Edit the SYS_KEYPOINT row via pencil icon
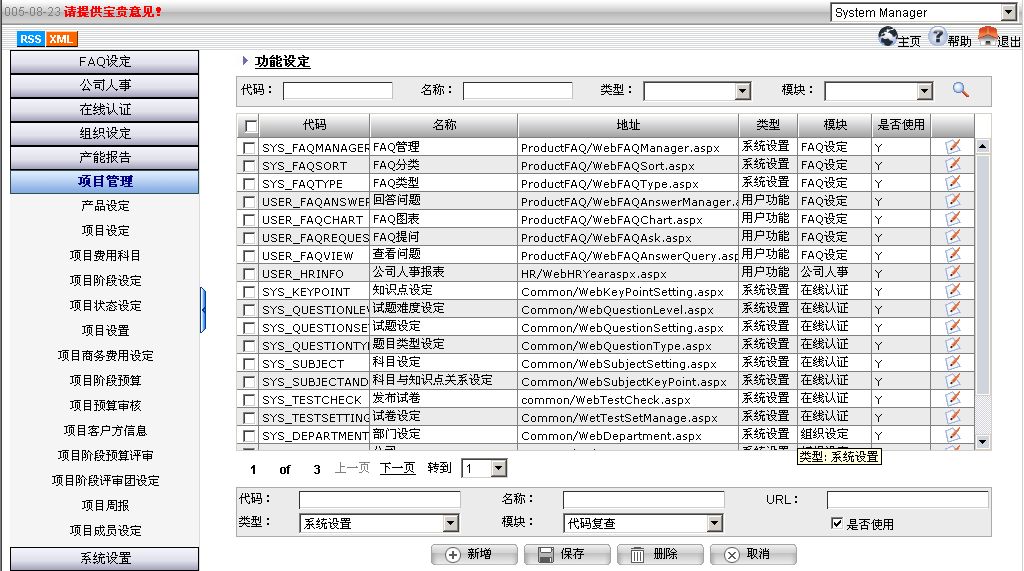 click(x=953, y=290)
